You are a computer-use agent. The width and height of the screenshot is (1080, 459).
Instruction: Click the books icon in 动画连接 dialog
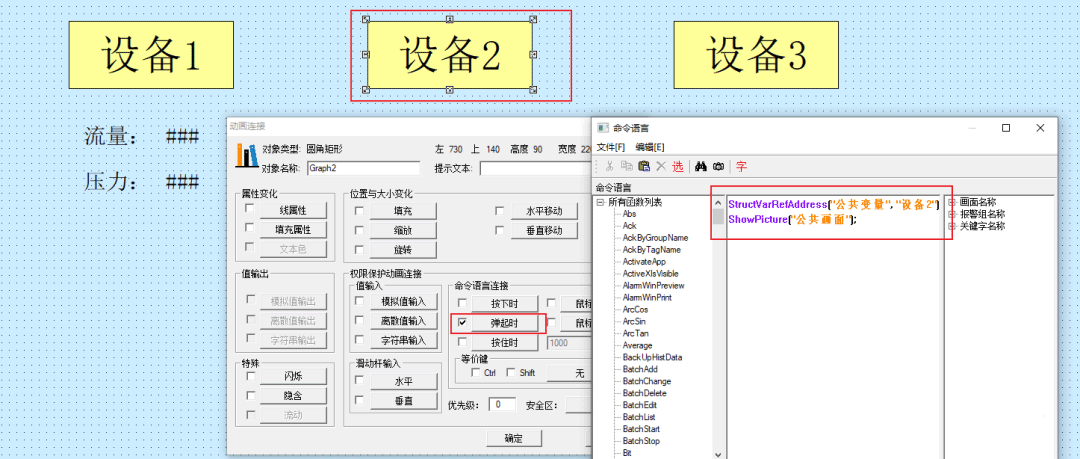click(x=246, y=154)
